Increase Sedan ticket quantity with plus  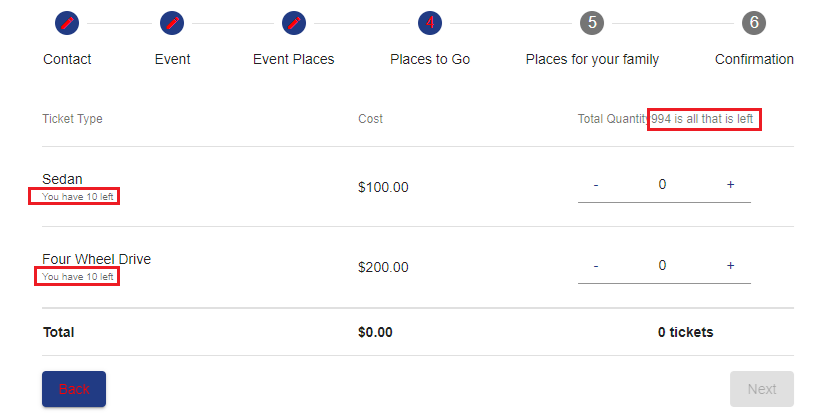pyautogui.click(x=730, y=185)
